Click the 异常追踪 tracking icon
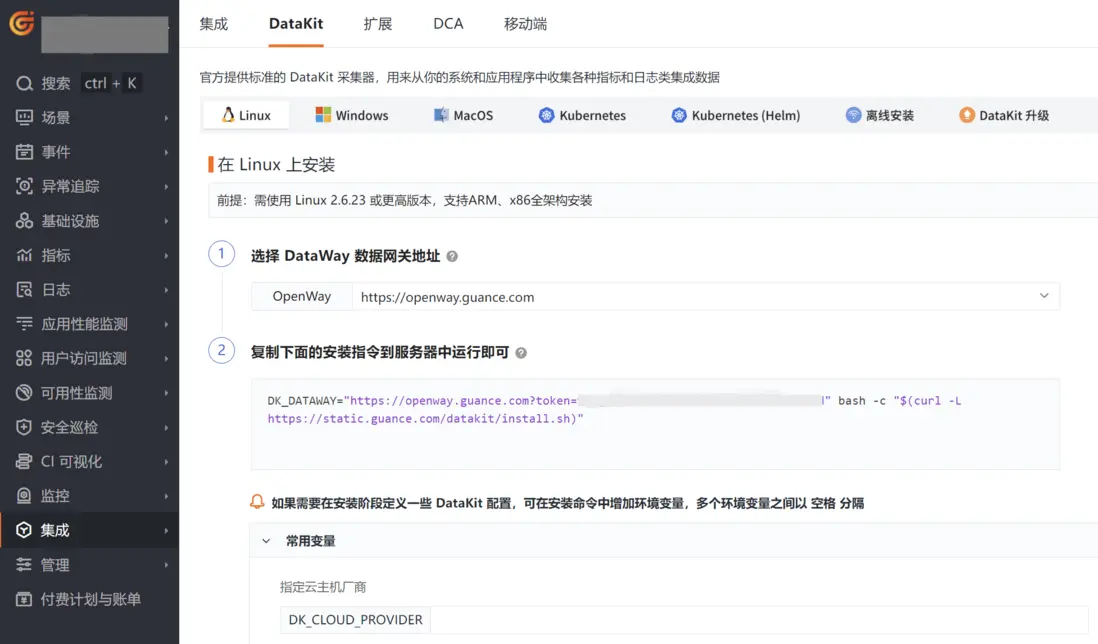Image resolution: width=1098 pixels, height=644 pixels. (x=24, y=186)
